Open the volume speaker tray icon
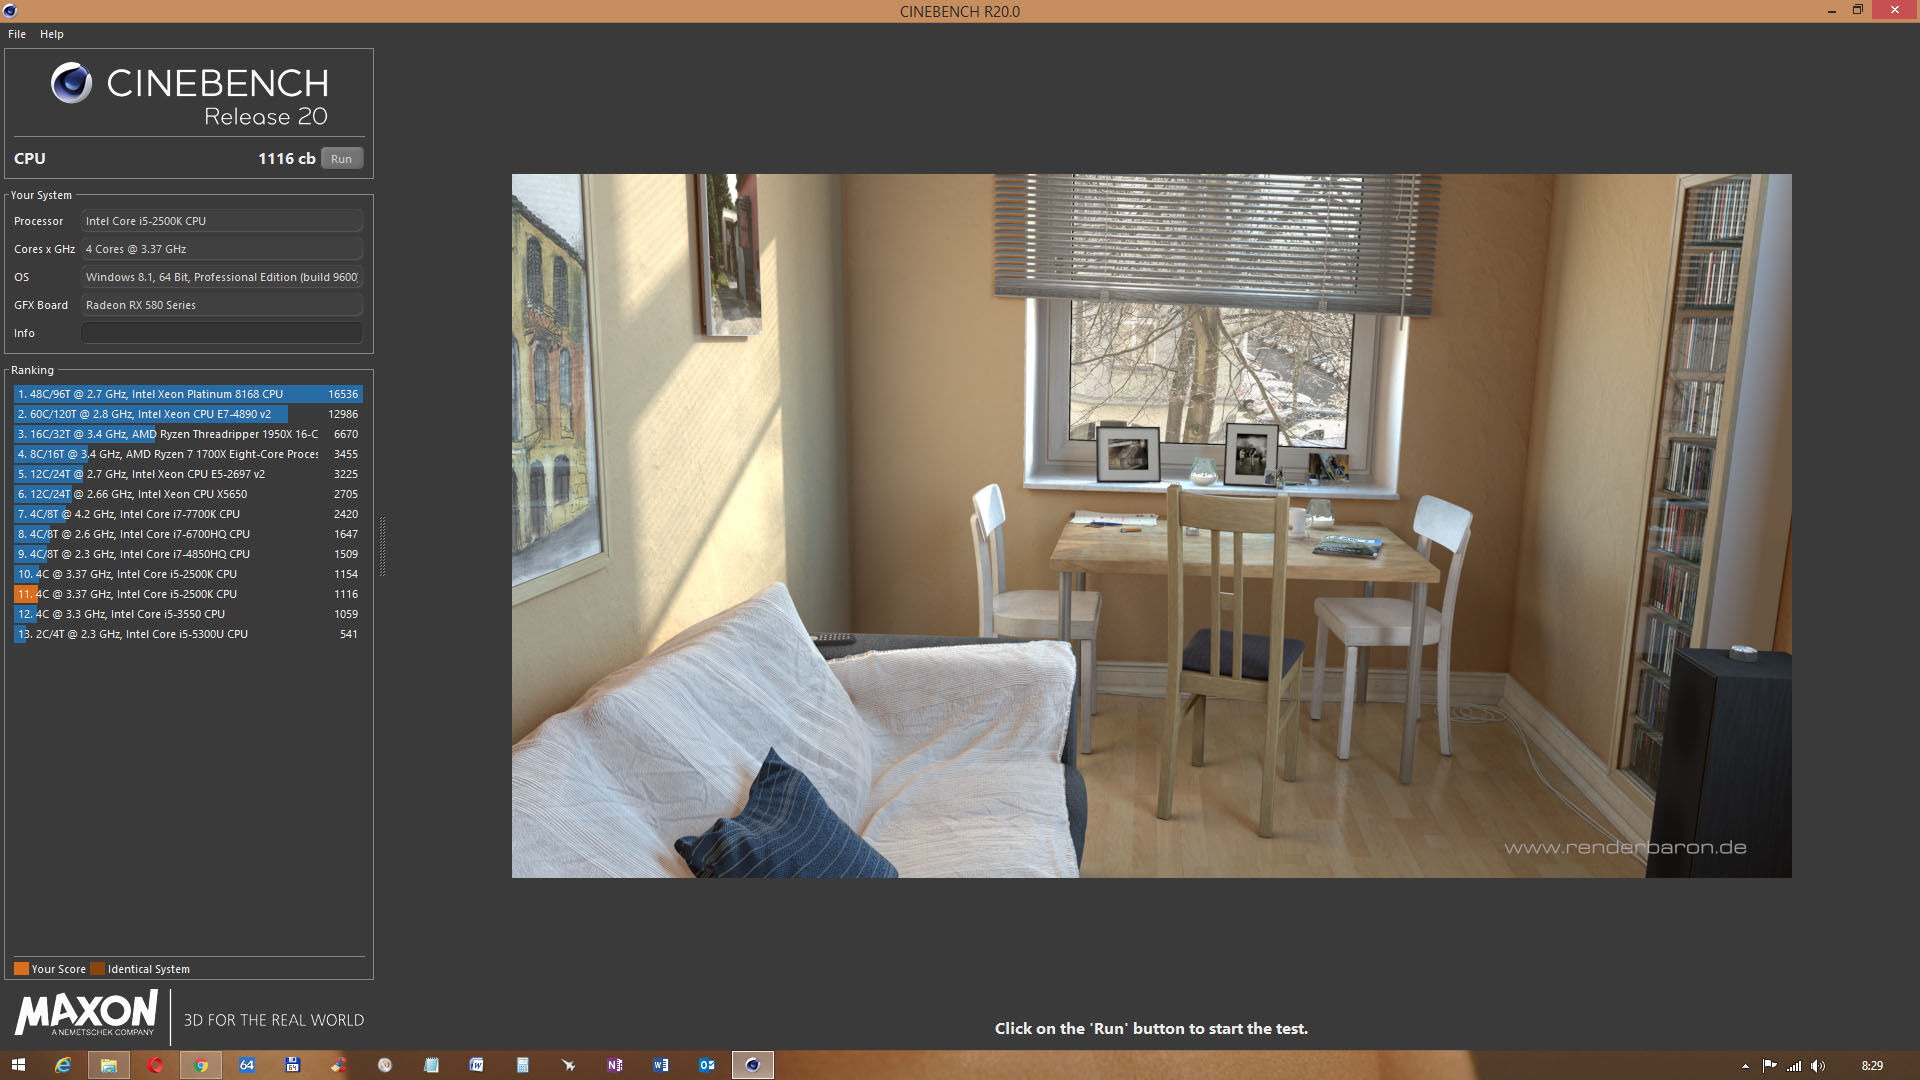Viewport: 1920px width, 1080px height. pos(1818,1066)
